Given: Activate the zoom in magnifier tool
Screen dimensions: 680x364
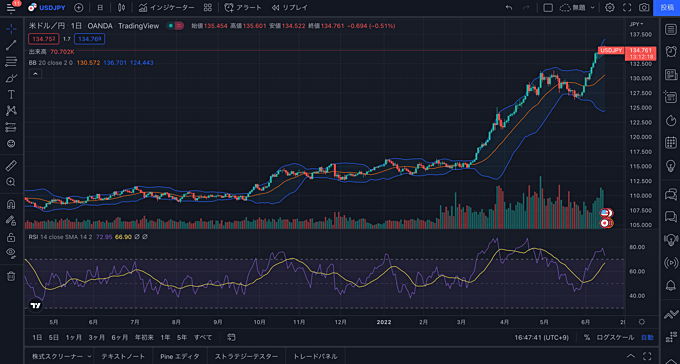Looking at the screenshot, I should (x=11, y=182).
